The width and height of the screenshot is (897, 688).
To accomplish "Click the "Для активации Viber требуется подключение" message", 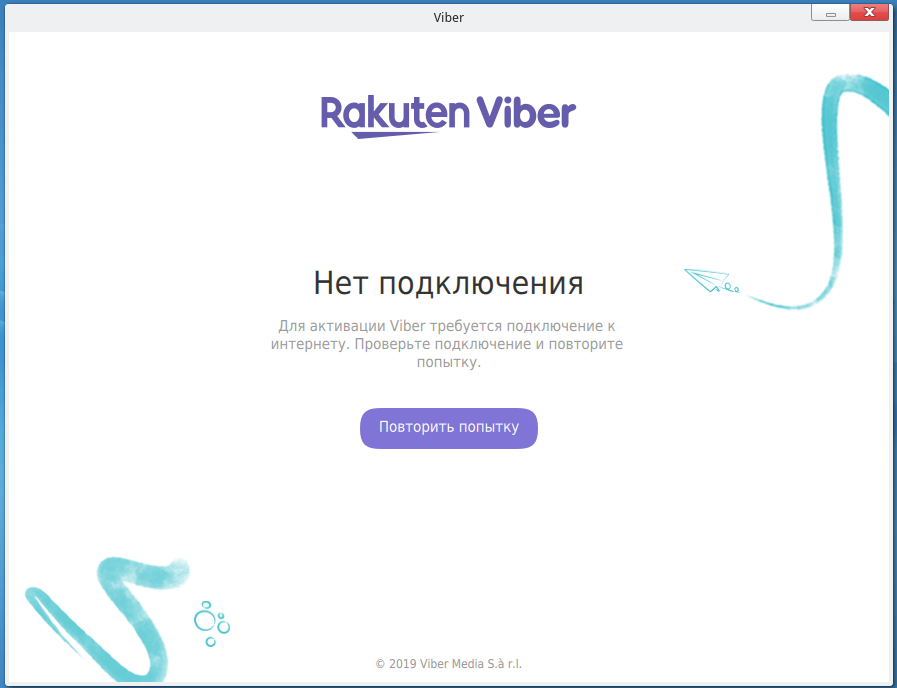I will (x=447, y=344).
